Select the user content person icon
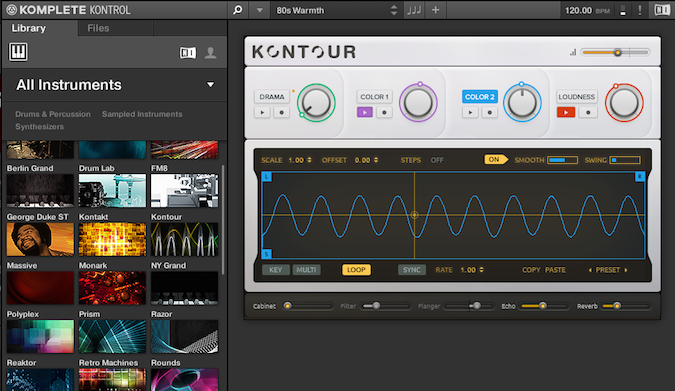 pos(211,53)
